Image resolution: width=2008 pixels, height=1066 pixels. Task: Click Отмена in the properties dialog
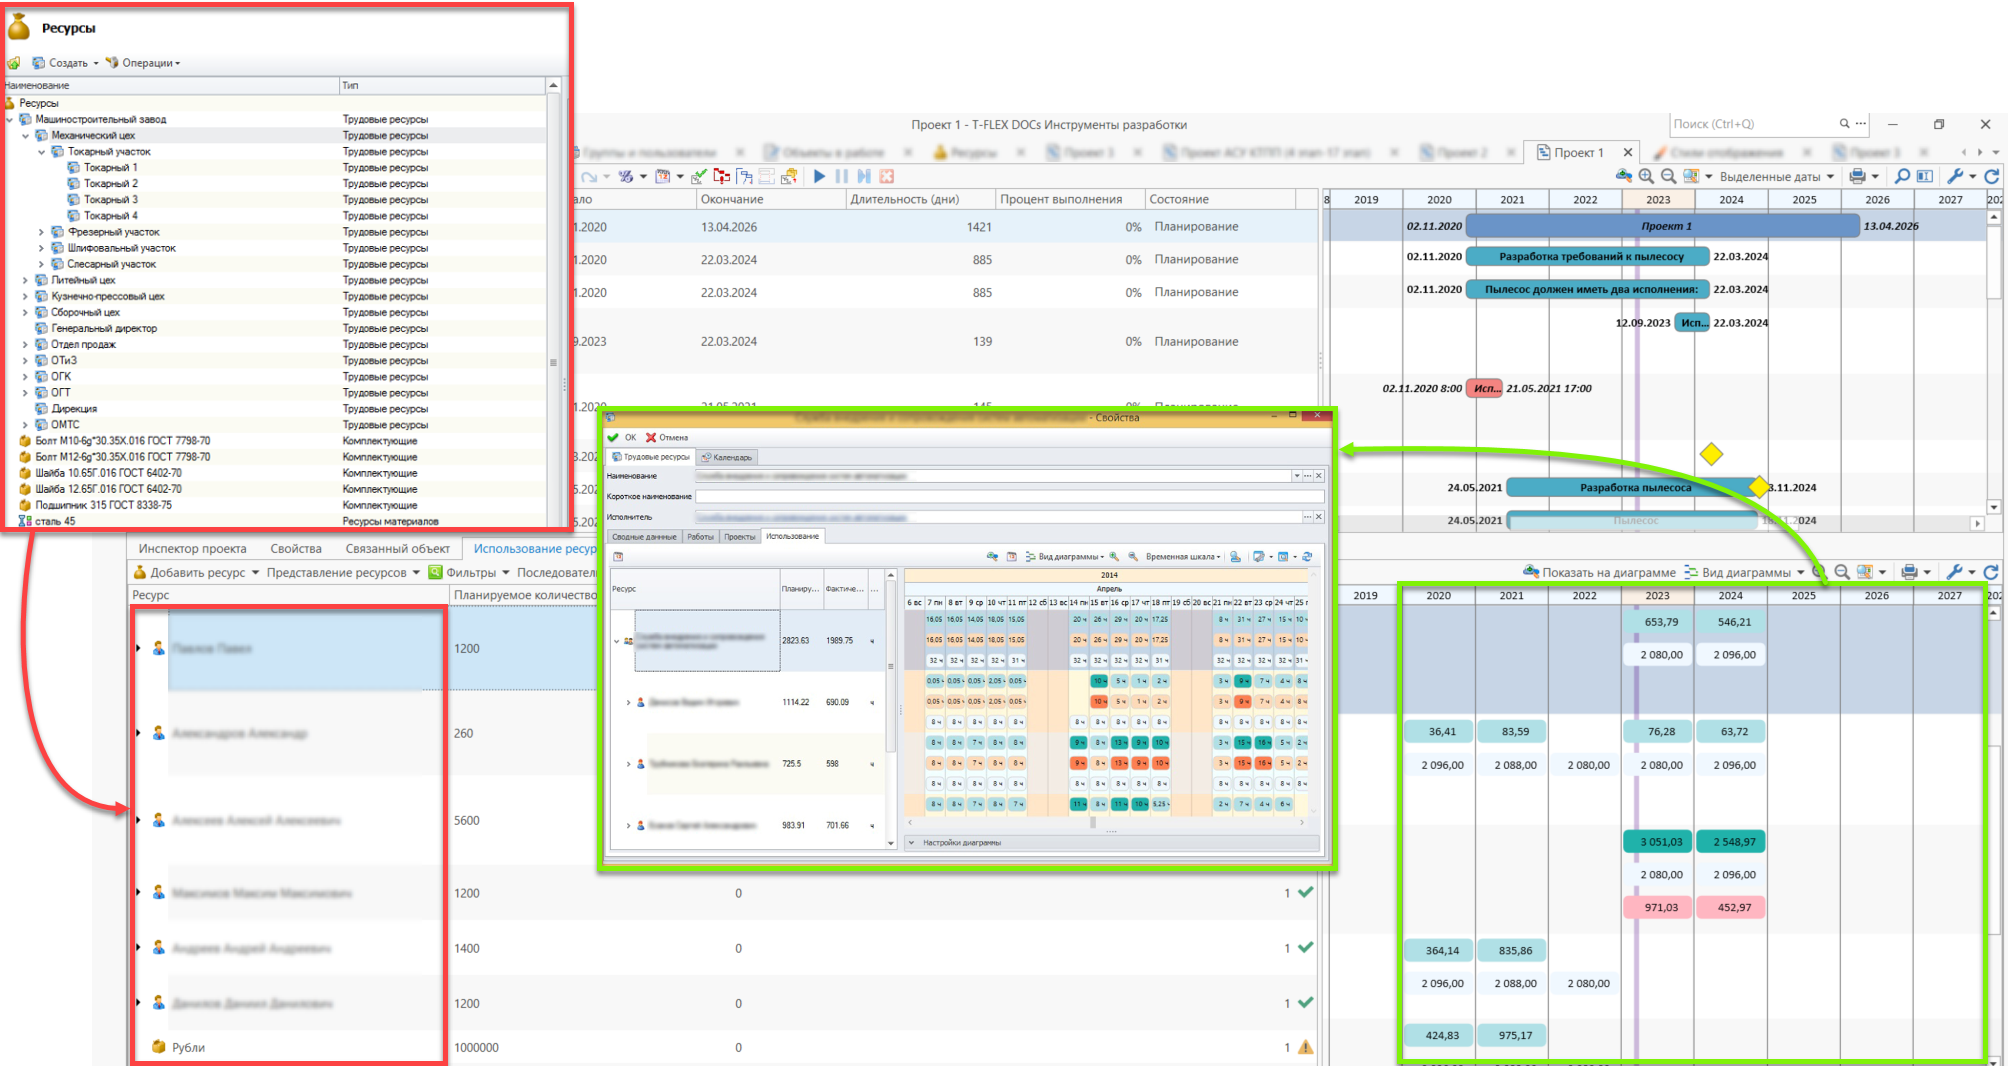pyautogui.click(x=667, y=438)
